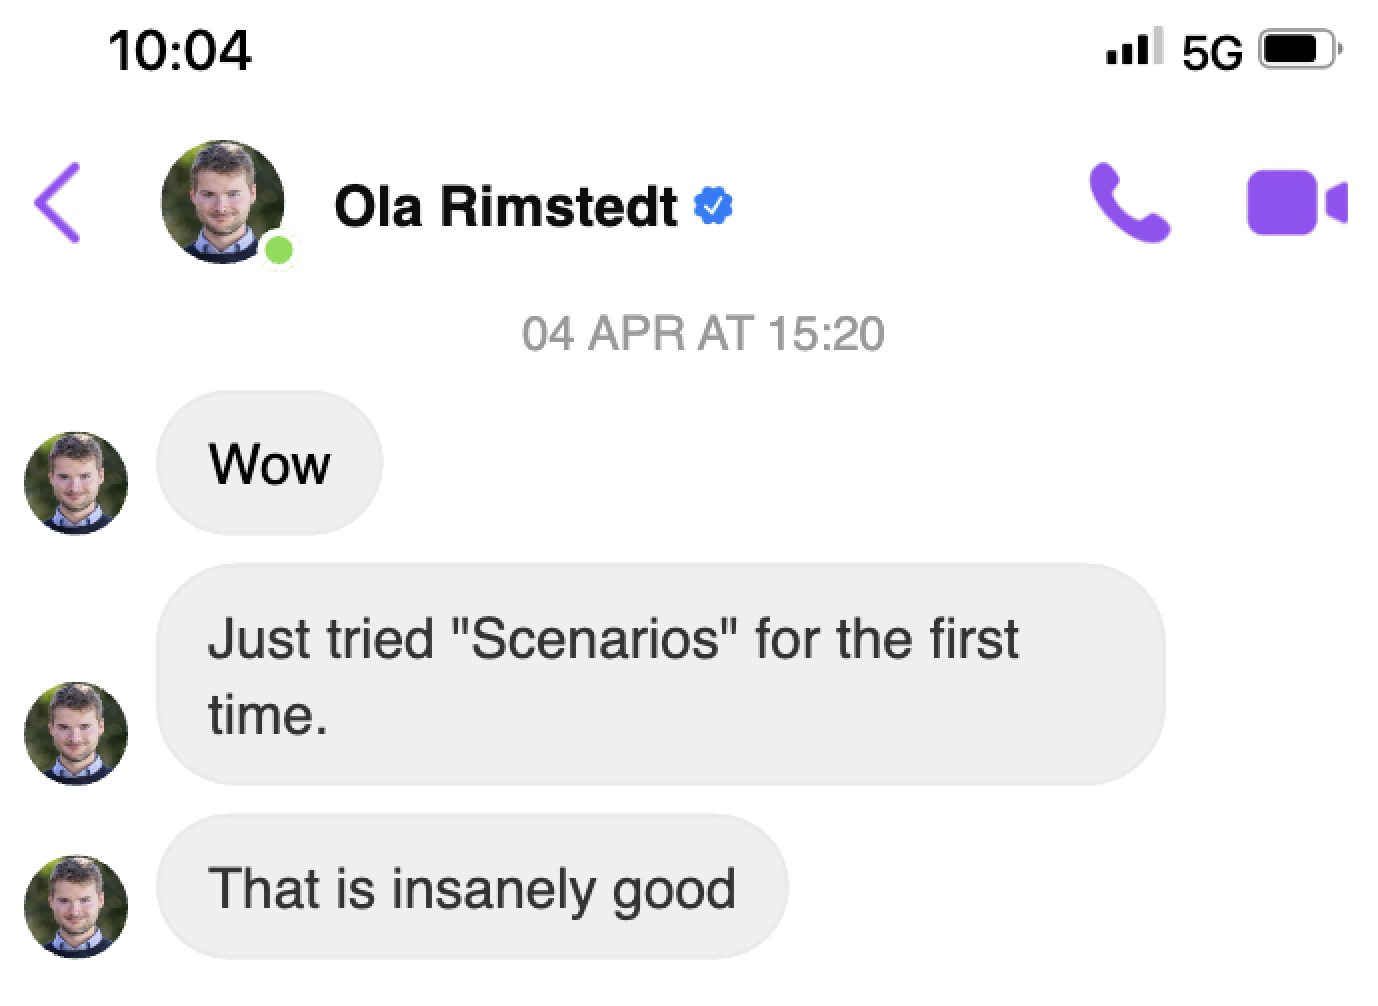The width and height of the screenshot is (1378, 1006).
Task: Tap the green online status dot
Action: [280, 250]
